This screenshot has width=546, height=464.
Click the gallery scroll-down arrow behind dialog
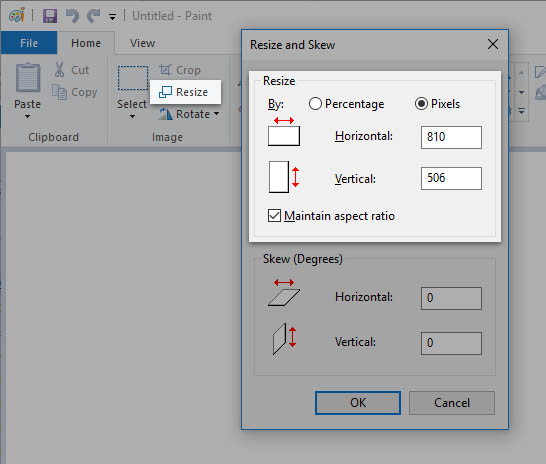pyautogui.click(x=521, y=92)
